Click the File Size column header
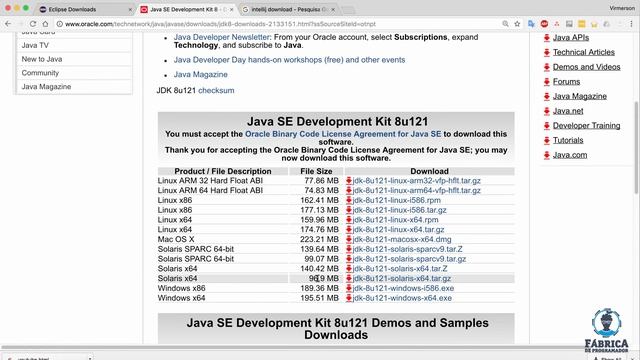640x360 pixels. (316, 171)
